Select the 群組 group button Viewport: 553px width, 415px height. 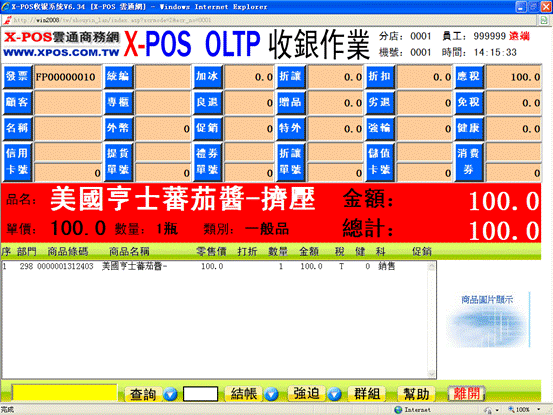click(x=367, y=393)
